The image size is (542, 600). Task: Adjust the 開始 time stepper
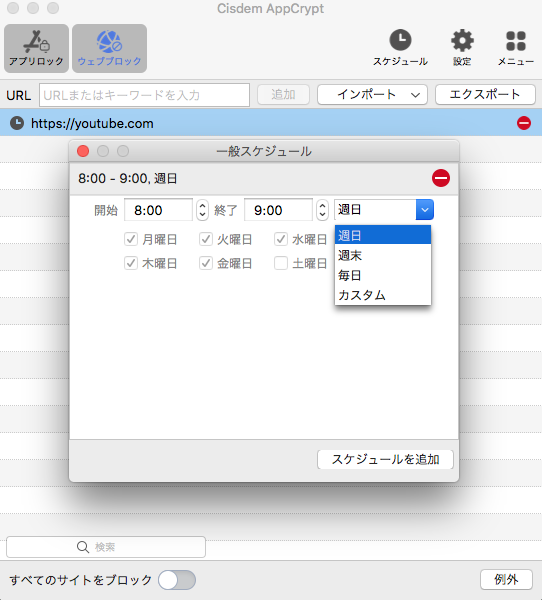pos(202,210)
